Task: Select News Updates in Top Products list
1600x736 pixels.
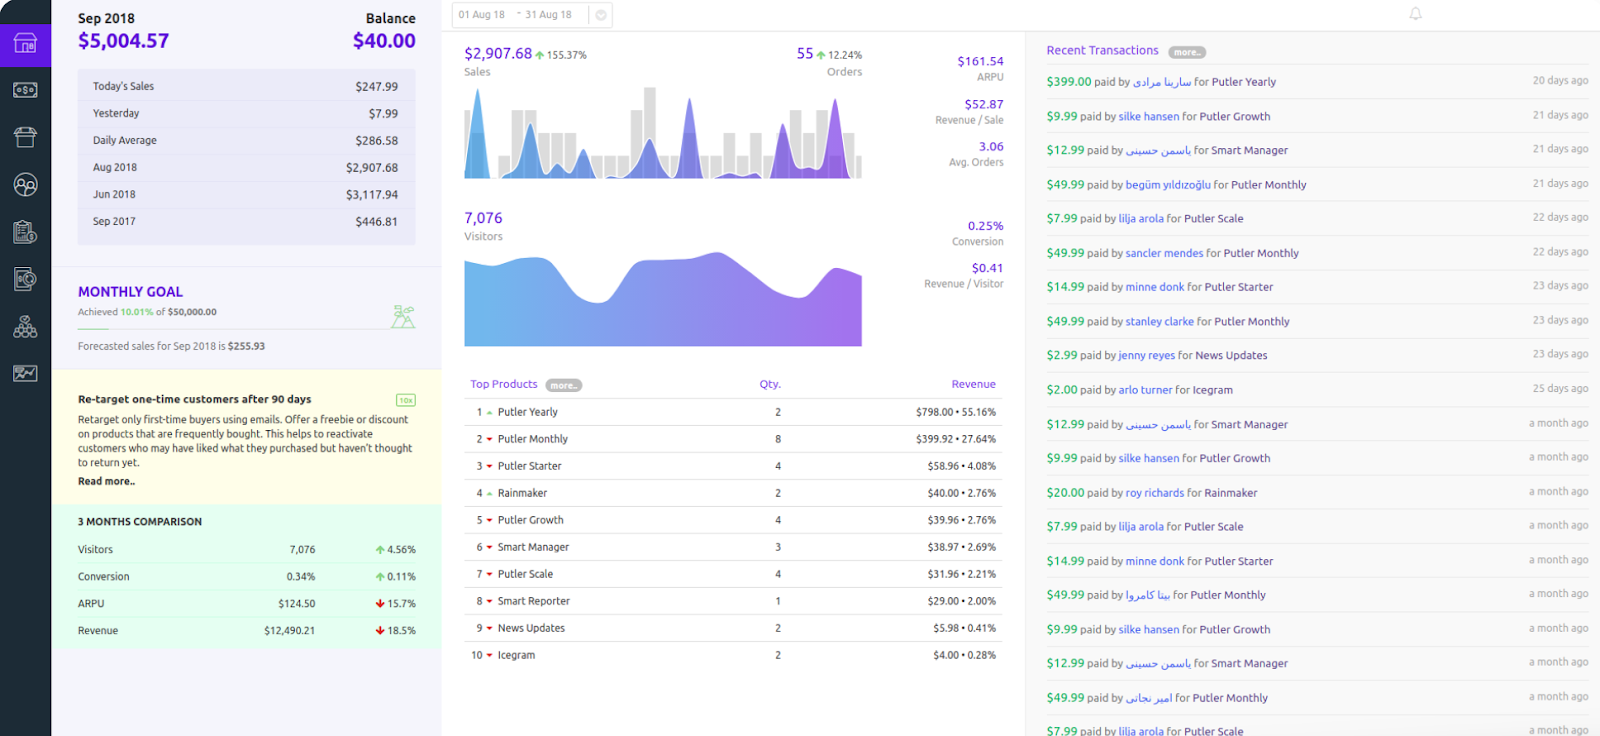Action: (x=531, y=628)
